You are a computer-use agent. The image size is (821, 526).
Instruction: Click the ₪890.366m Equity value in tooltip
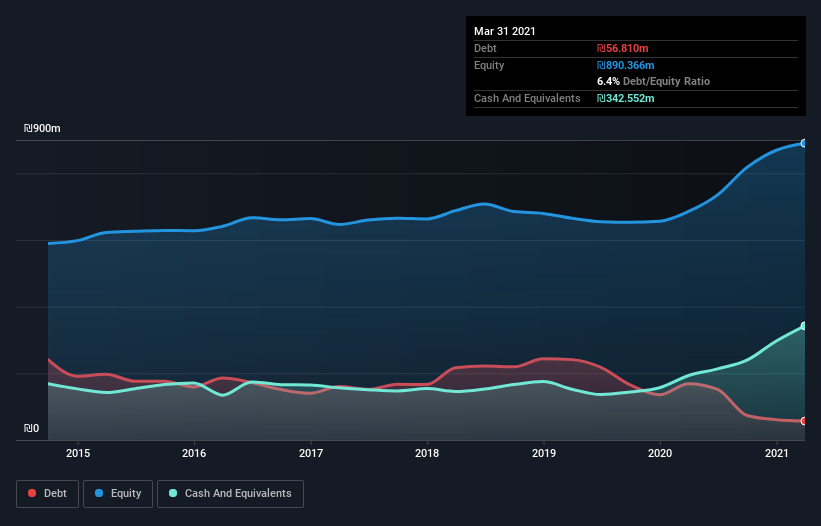point(626,65)
